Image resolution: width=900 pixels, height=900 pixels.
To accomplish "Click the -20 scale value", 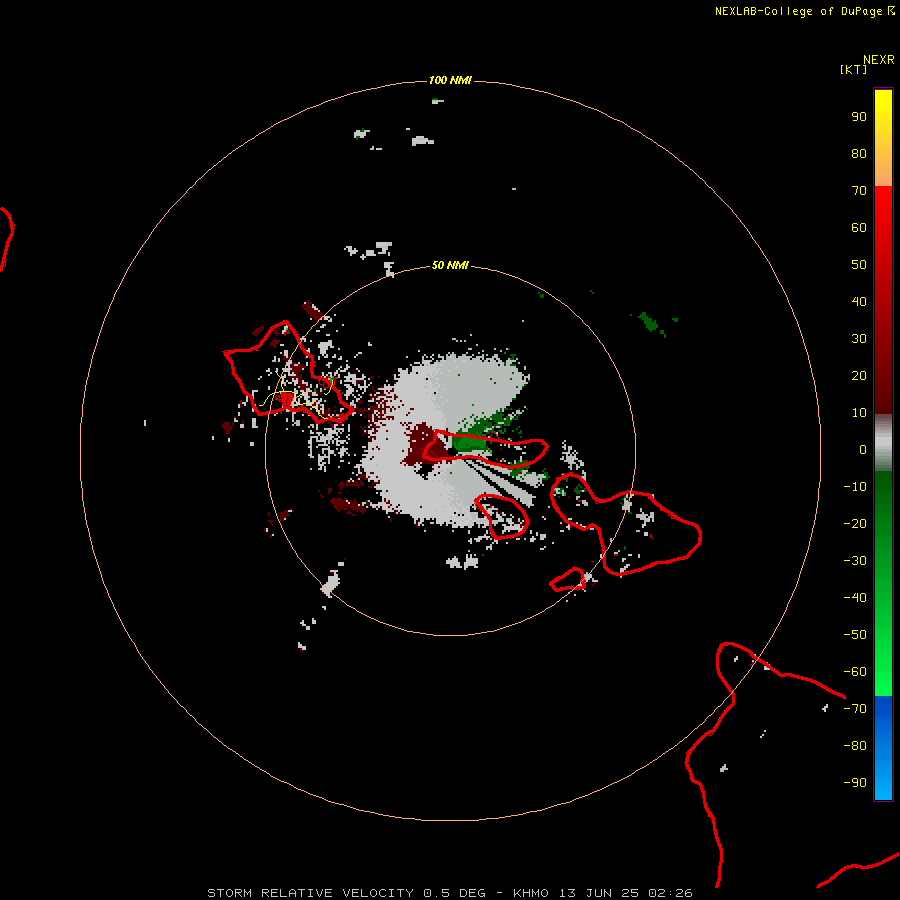I will click(x=855, y=523).
